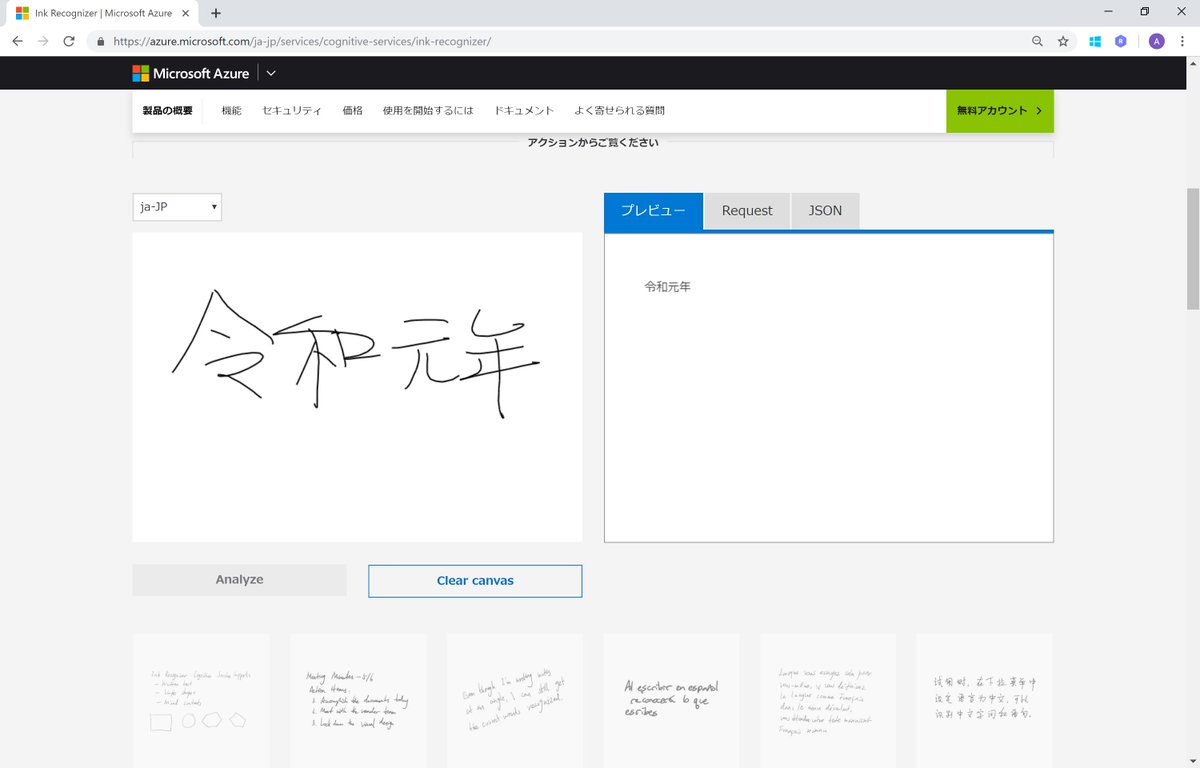1200x768 pixels.
Task: Switch to the JSON tab
Action: pos(825,211)
